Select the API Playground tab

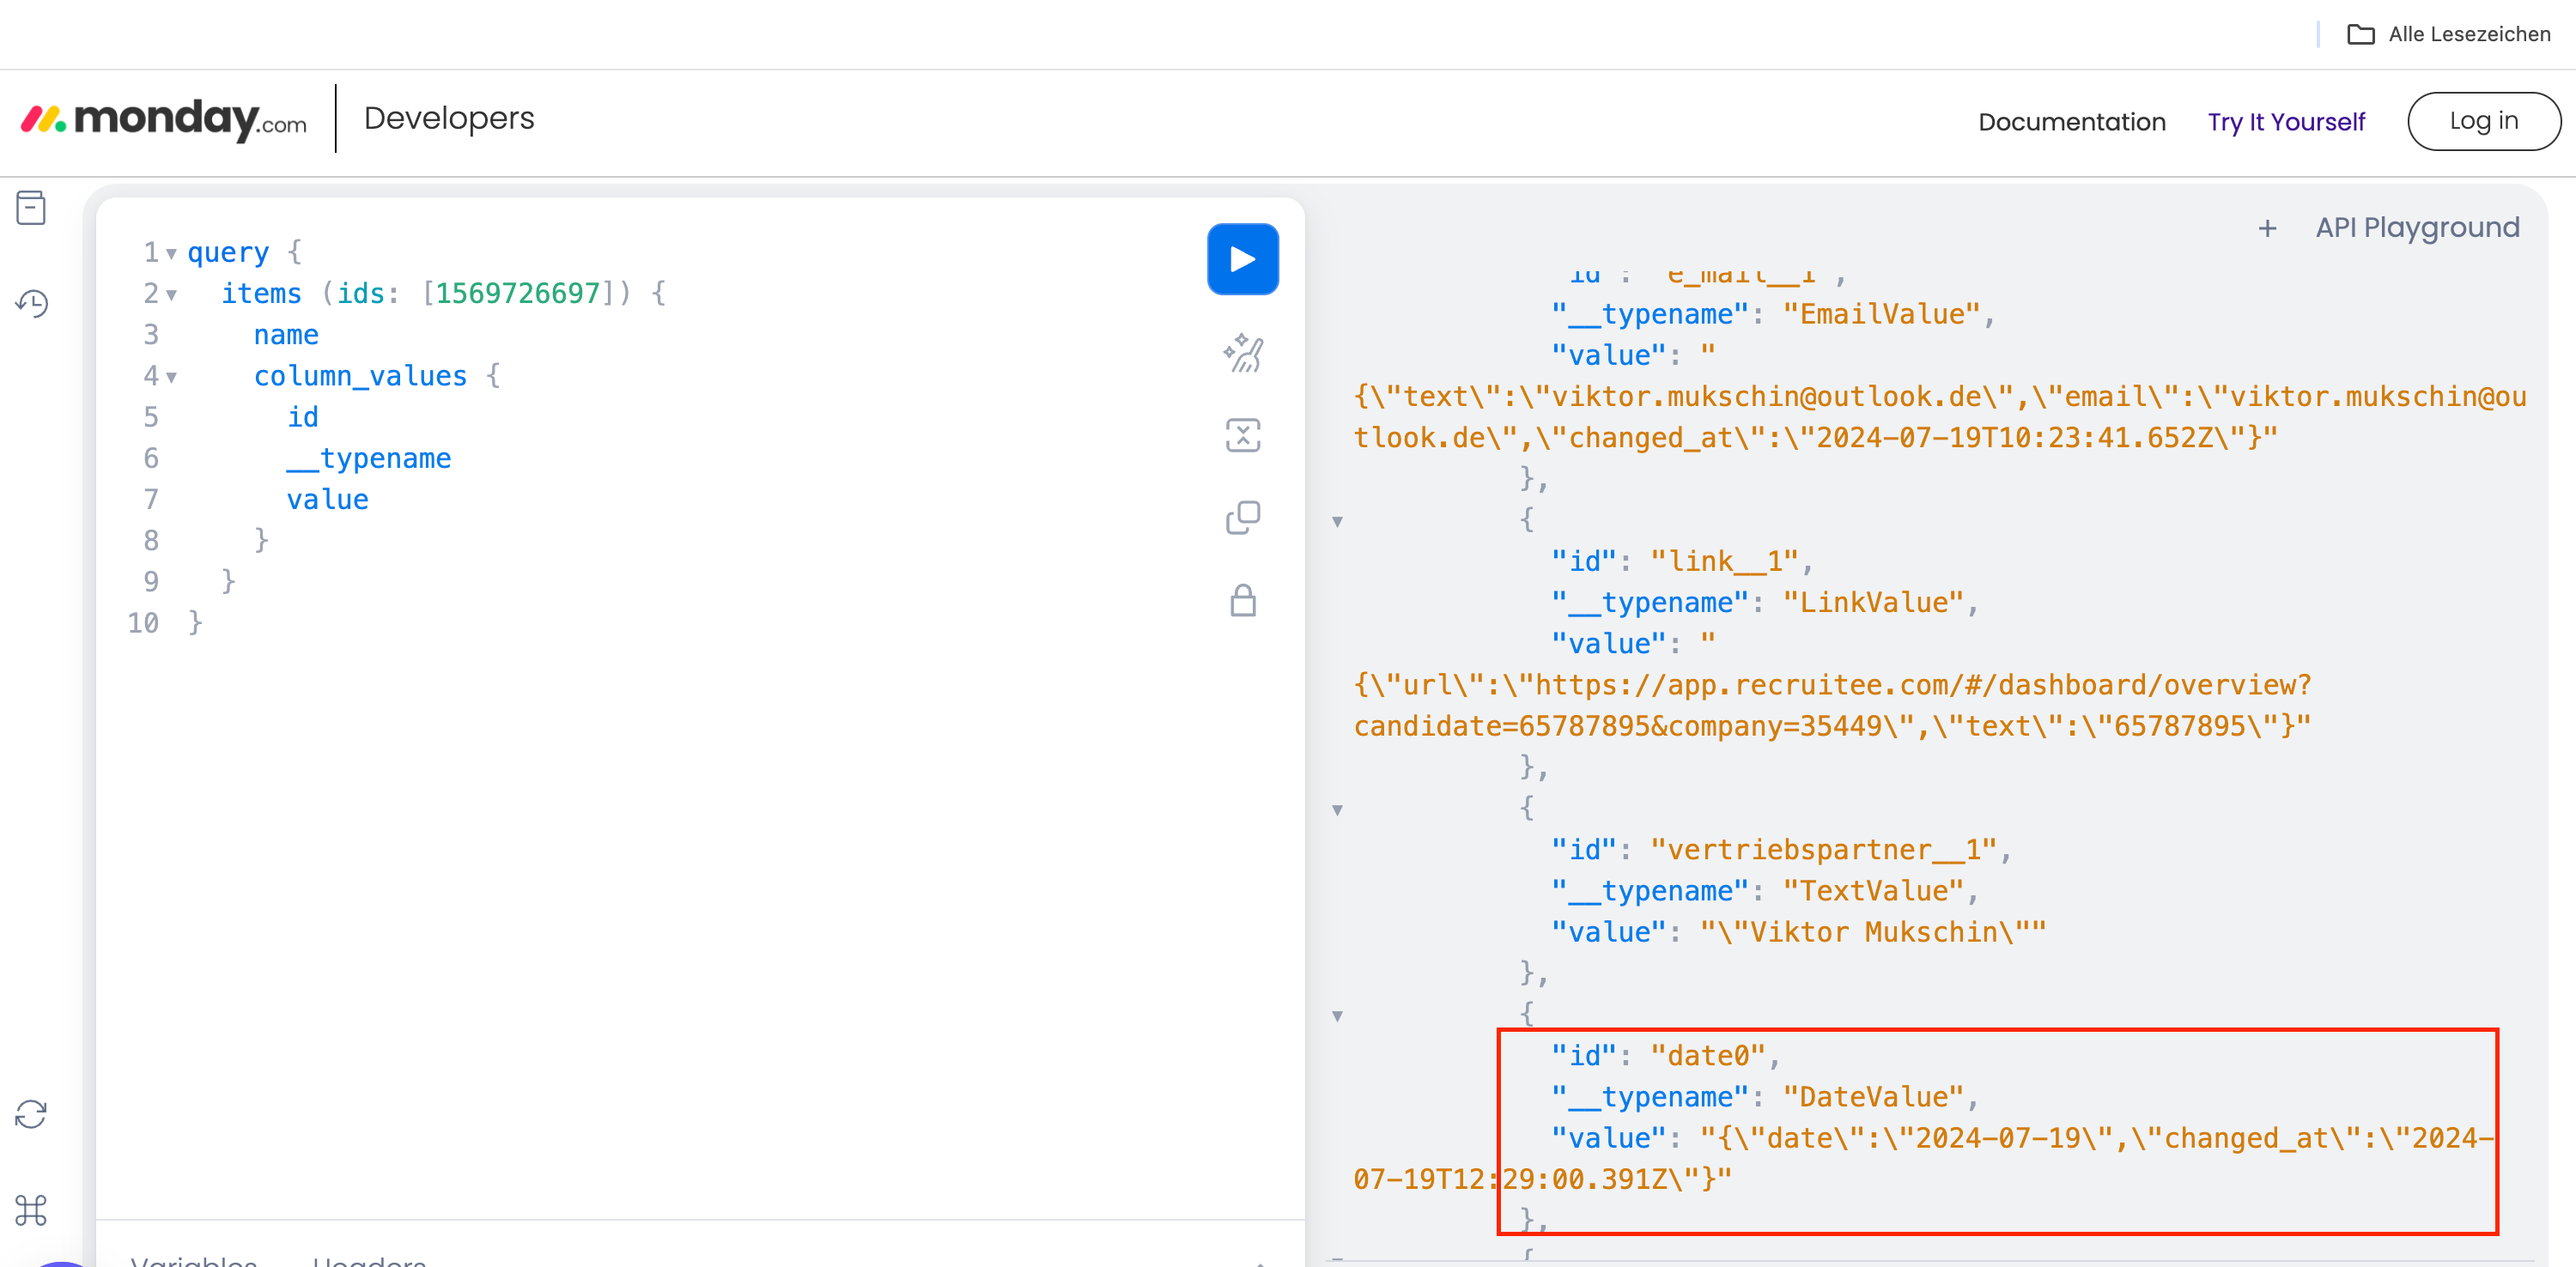pyautogui.click(x=2417, y=228)
